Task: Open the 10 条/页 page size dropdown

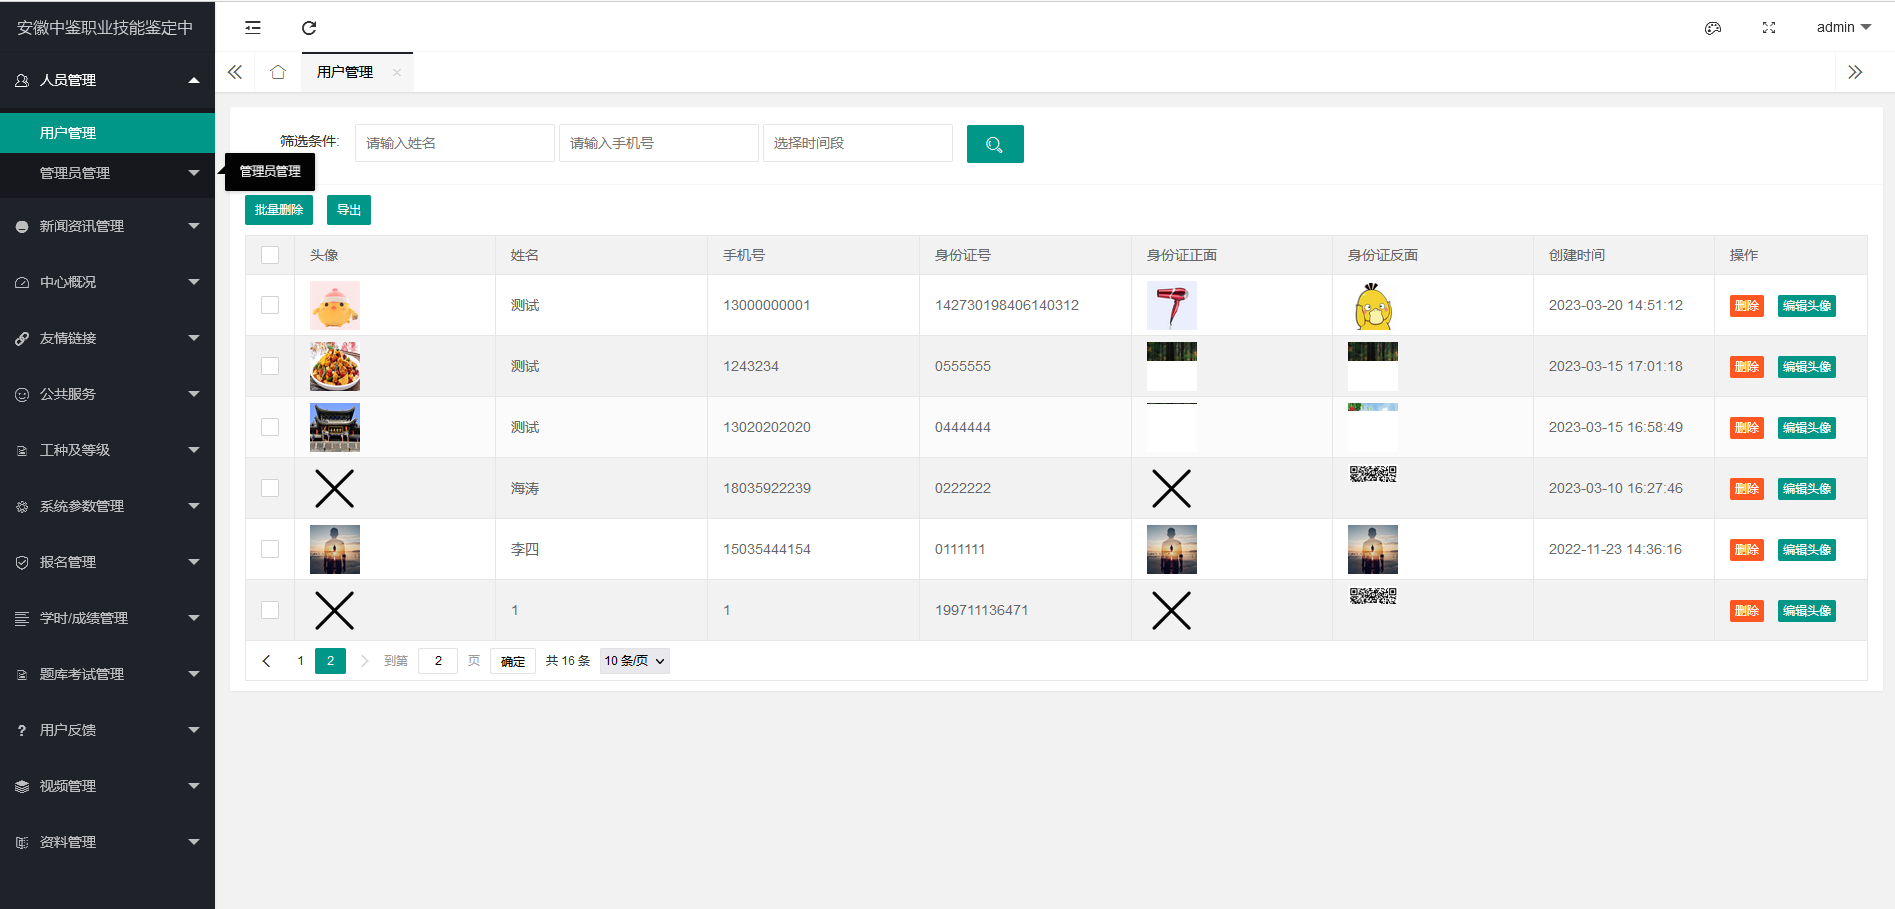Action: pos(635,661)
